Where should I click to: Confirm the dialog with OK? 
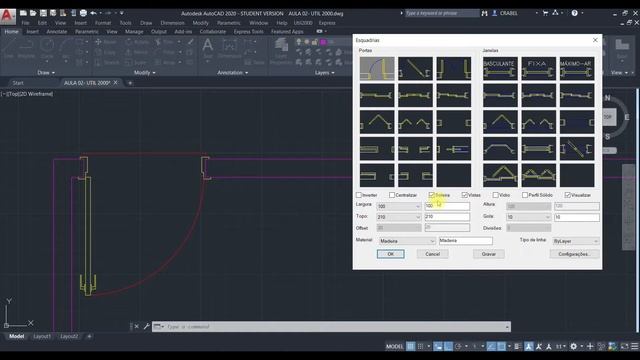coord(391,254)
